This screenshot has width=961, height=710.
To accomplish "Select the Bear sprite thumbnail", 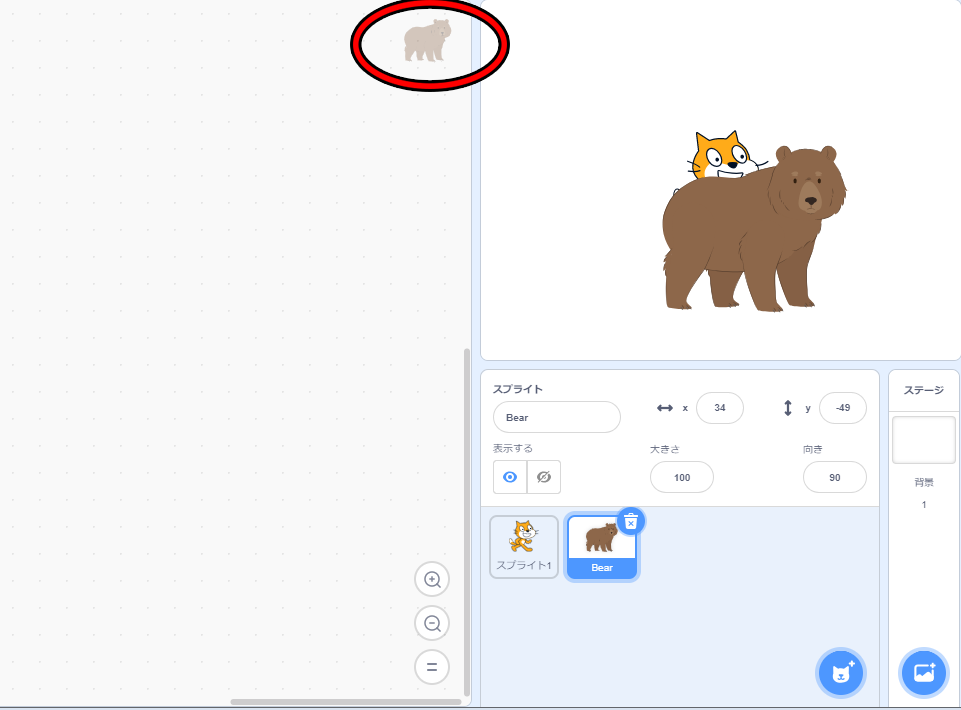I will pos(602,547).
